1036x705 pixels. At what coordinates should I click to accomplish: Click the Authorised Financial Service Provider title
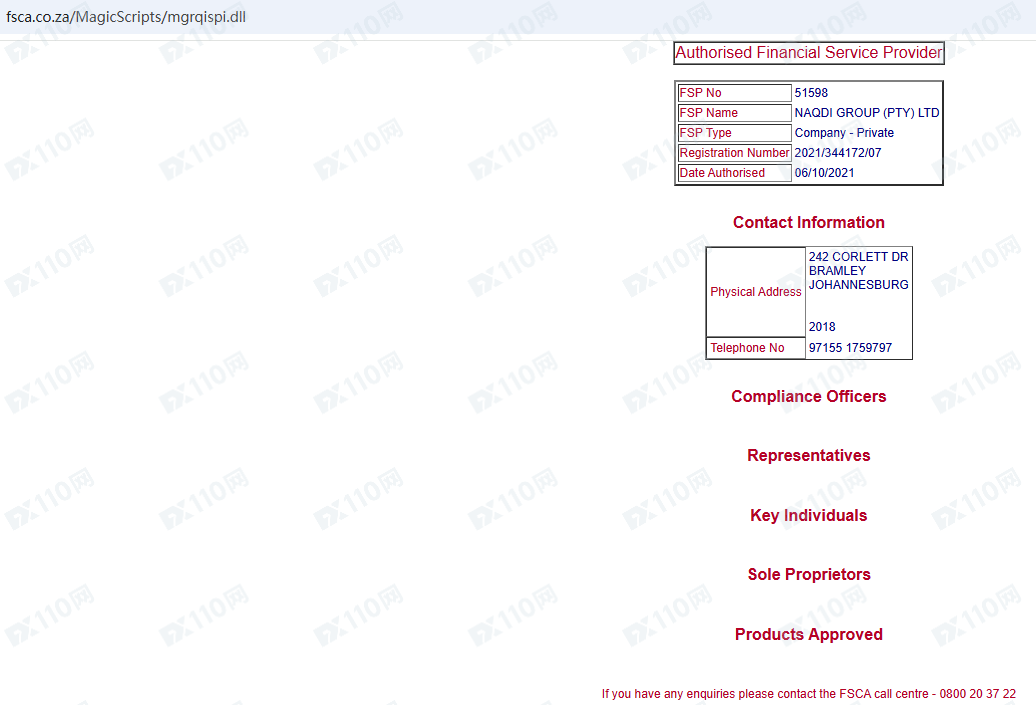(x=808, y=53)
